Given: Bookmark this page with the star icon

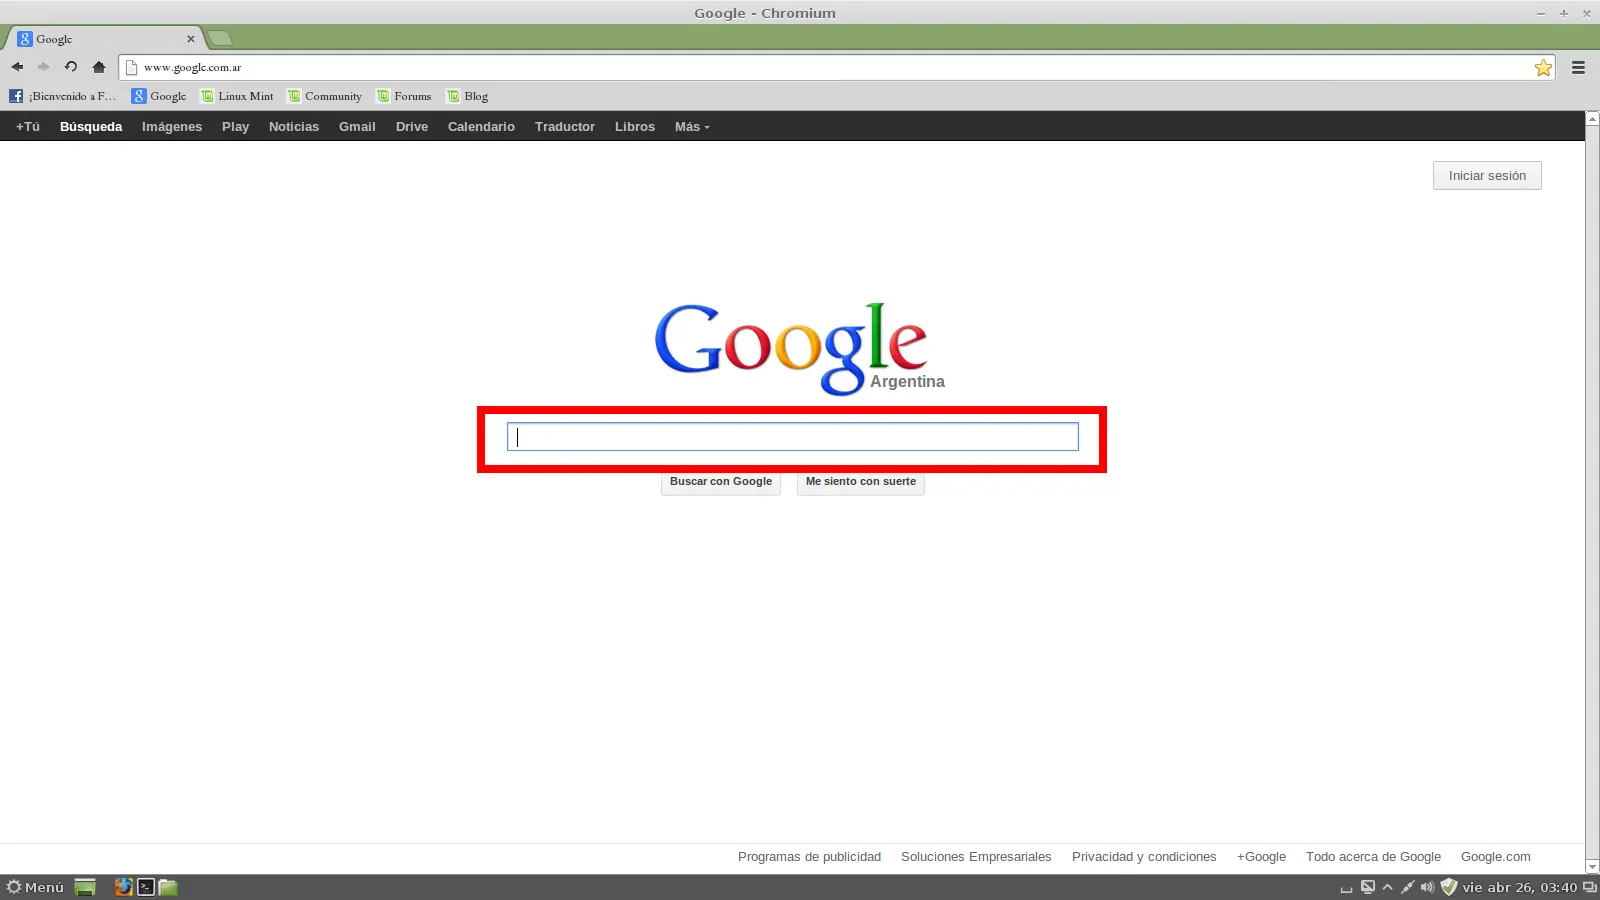Looking at the screenshot, I should click(x=1543, y=67).
